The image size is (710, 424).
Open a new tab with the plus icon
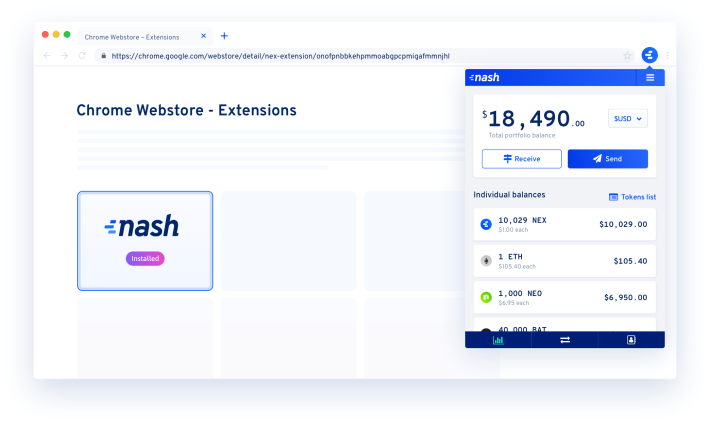[x=224, y=36]
